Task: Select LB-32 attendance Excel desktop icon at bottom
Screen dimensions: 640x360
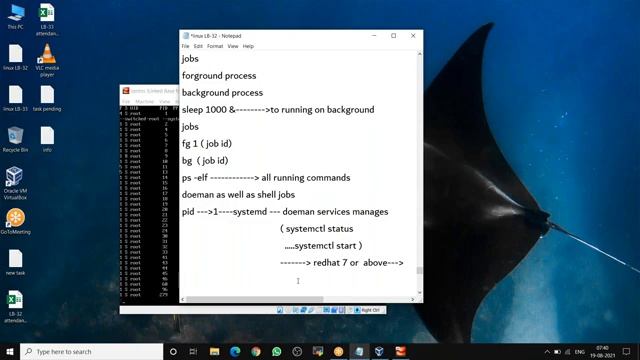Action: click(16, 307)
